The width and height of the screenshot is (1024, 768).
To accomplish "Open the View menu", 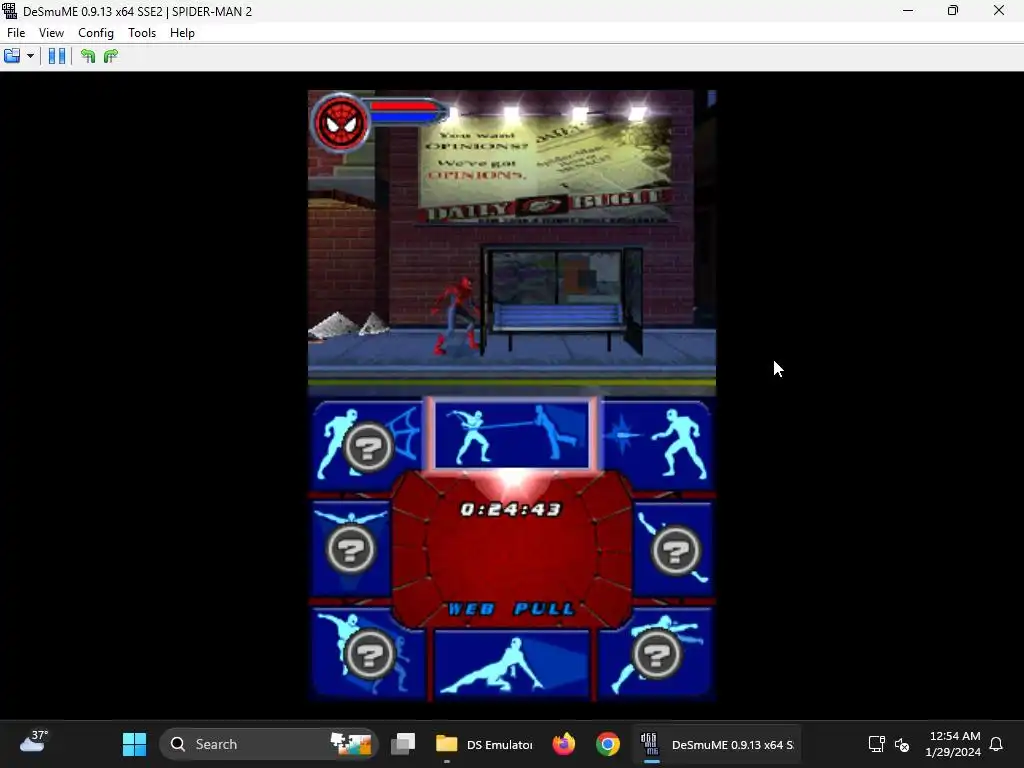I will click(51, 33).
